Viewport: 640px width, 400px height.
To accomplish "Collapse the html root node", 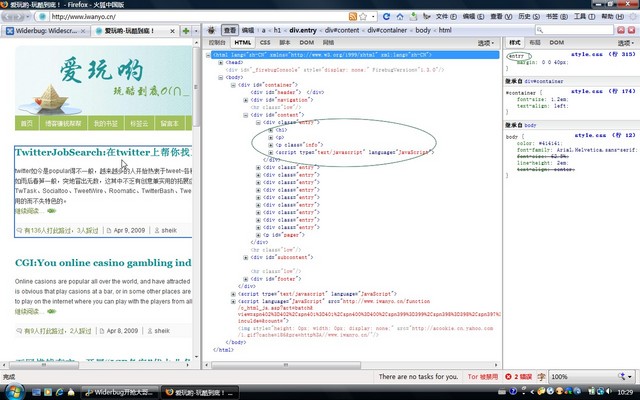I will point(208,55).
